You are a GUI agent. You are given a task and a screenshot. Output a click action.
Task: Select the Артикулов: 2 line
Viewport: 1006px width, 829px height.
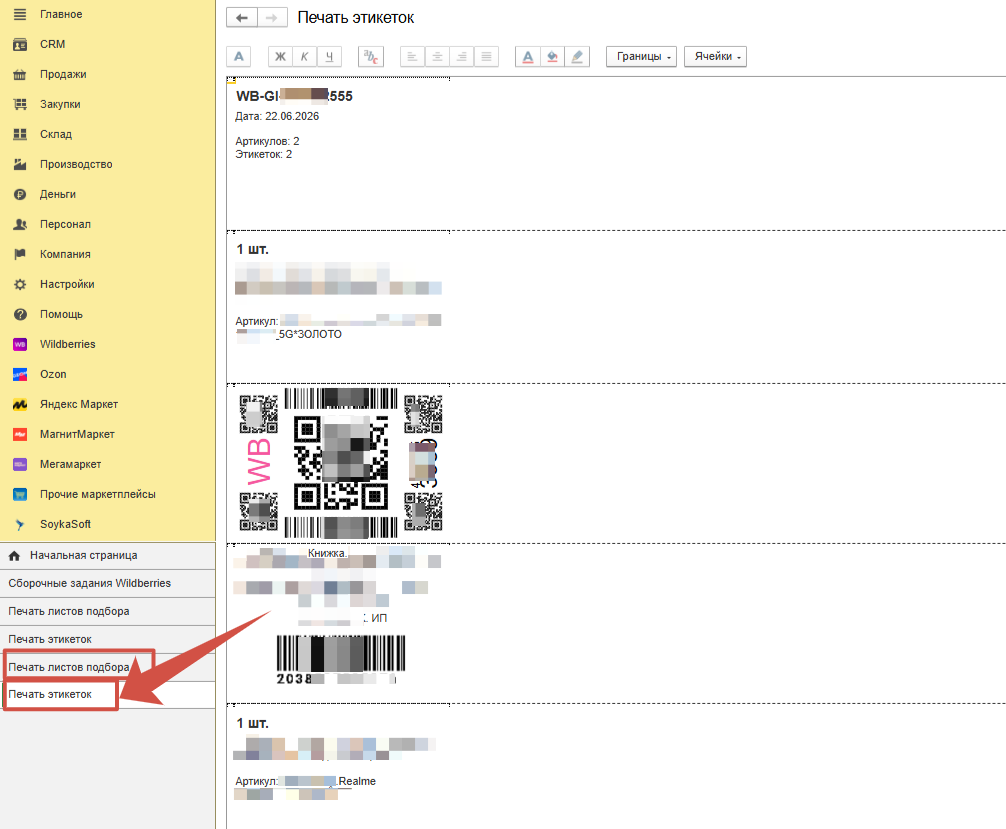[x=267, y=141]
